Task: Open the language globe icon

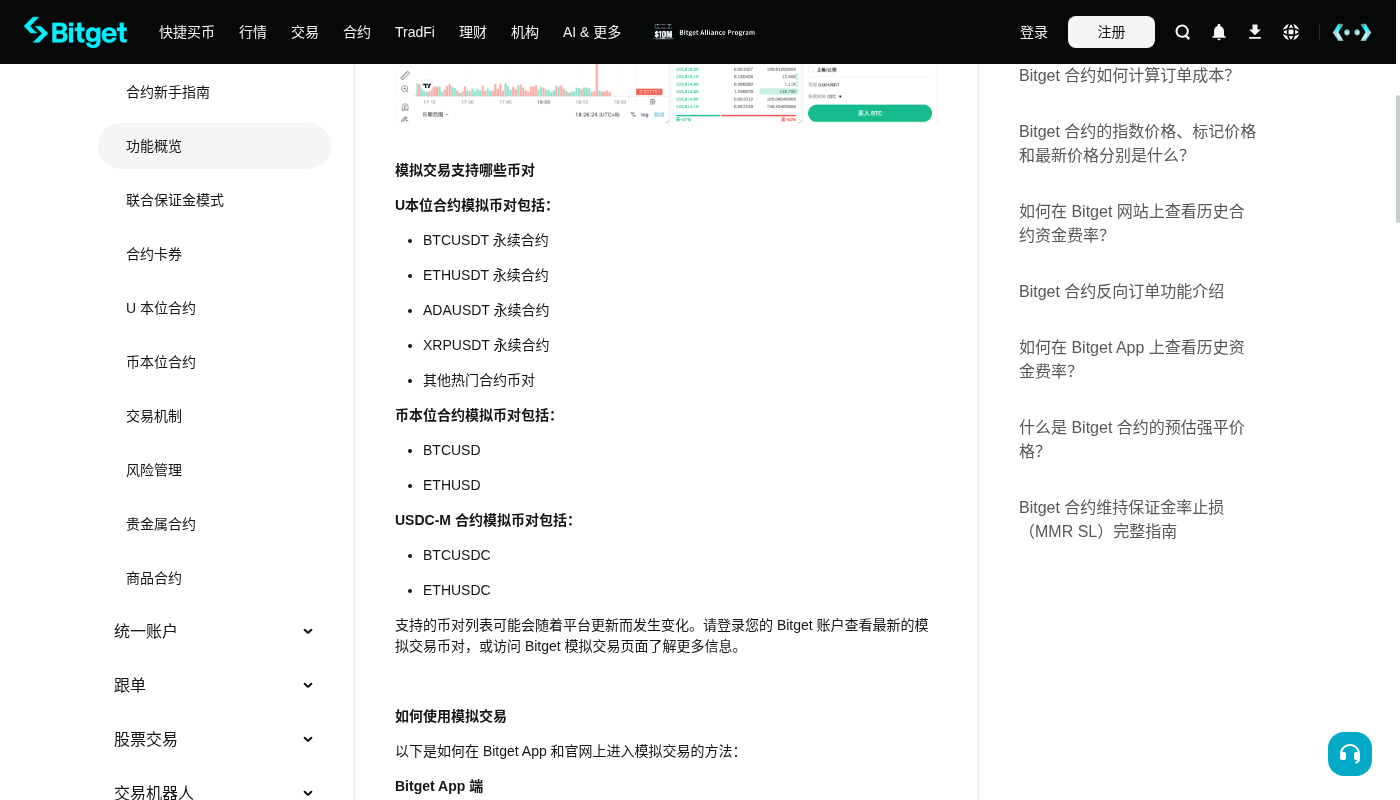Action: [1291, 32]
